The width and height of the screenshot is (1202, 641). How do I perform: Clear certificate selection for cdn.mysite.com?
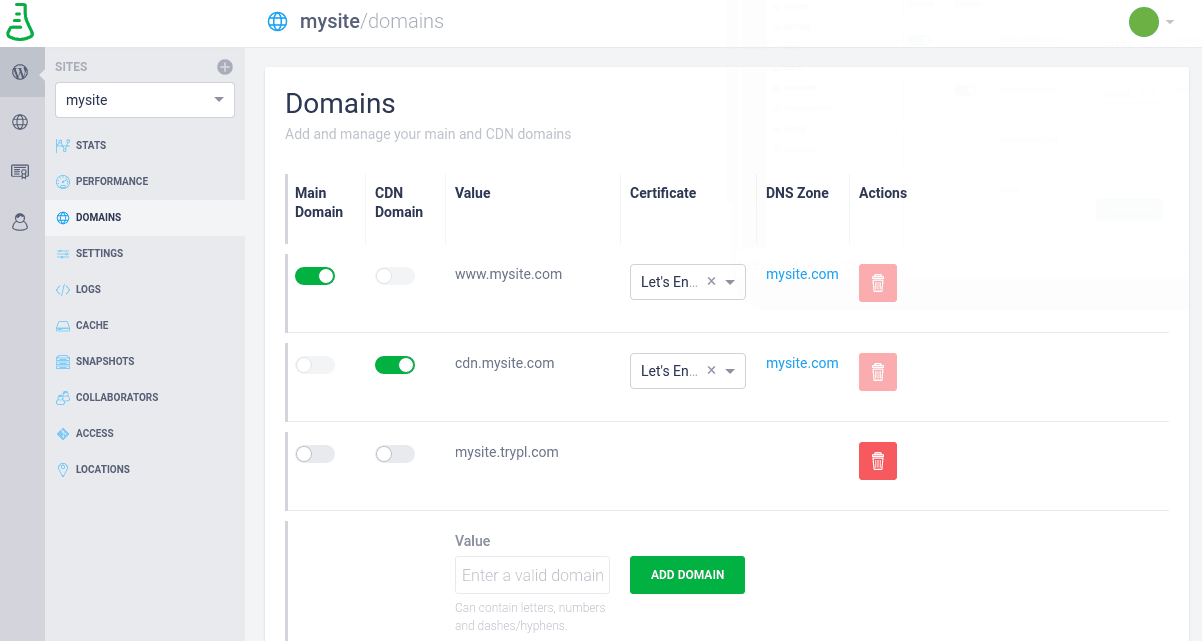coord(711,371)
